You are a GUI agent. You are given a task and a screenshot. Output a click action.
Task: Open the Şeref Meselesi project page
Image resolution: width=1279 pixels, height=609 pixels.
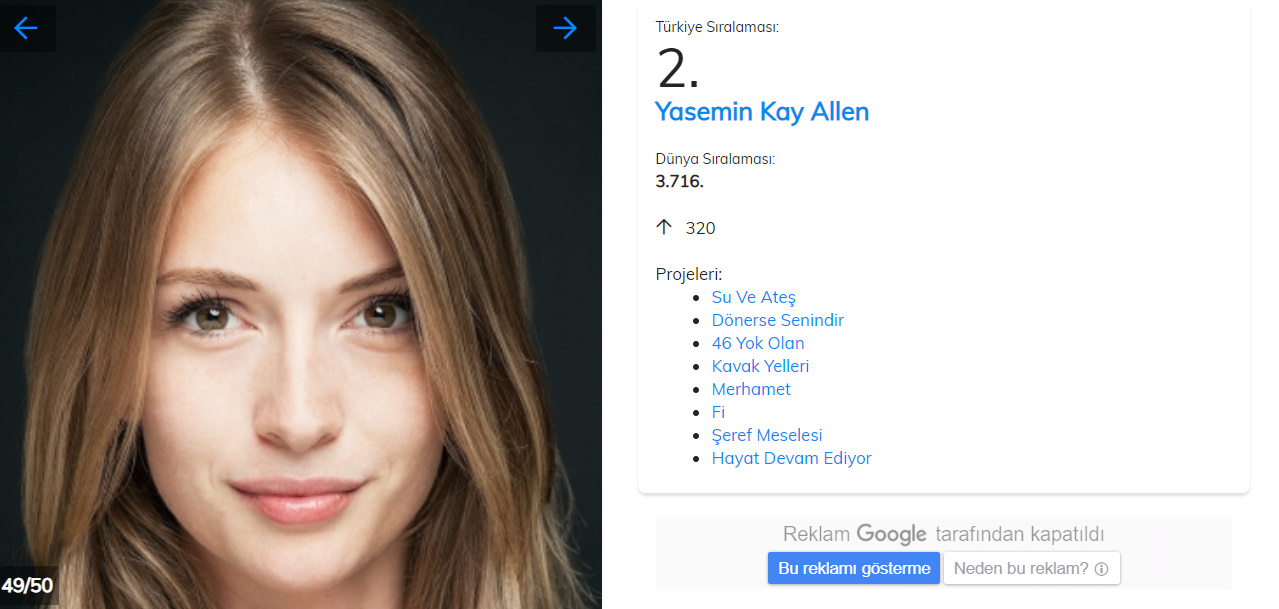(766, 435)
